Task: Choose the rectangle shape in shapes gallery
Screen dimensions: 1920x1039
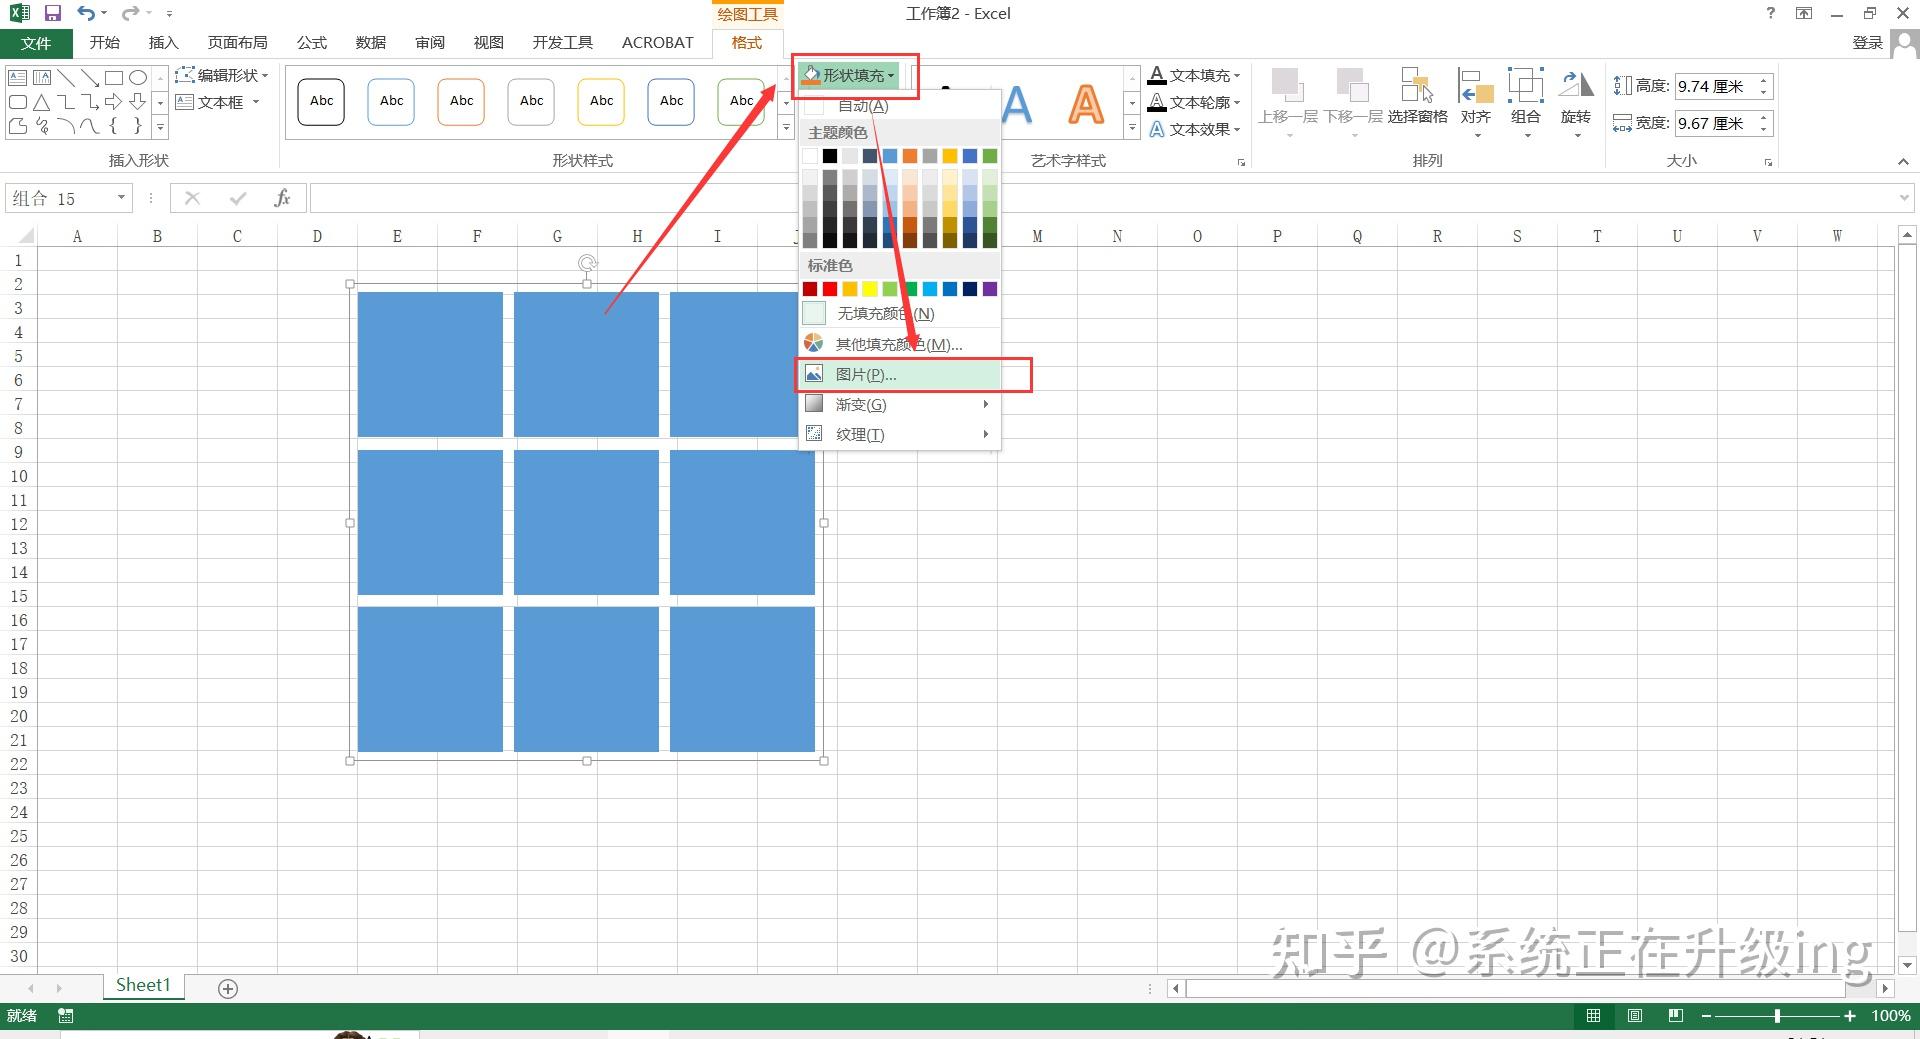Action: [113, 77]
